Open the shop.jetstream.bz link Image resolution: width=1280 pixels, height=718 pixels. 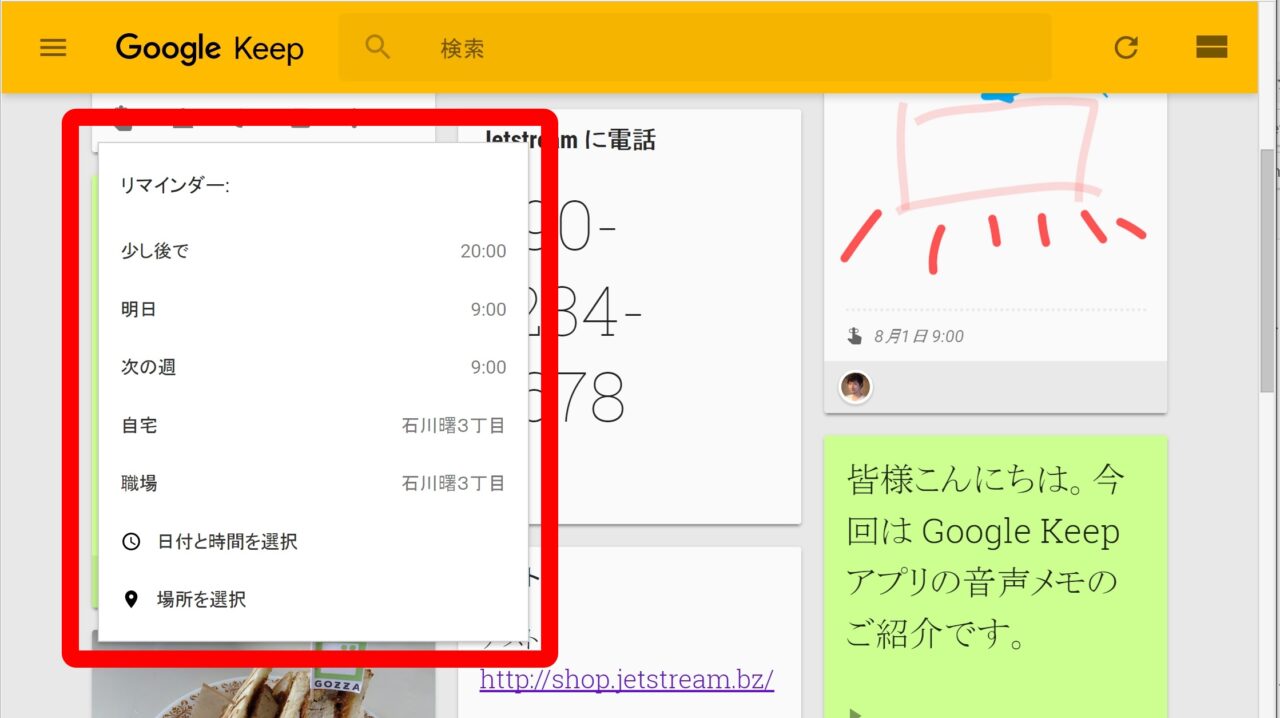pyautogui.click(x=626, y=680)
